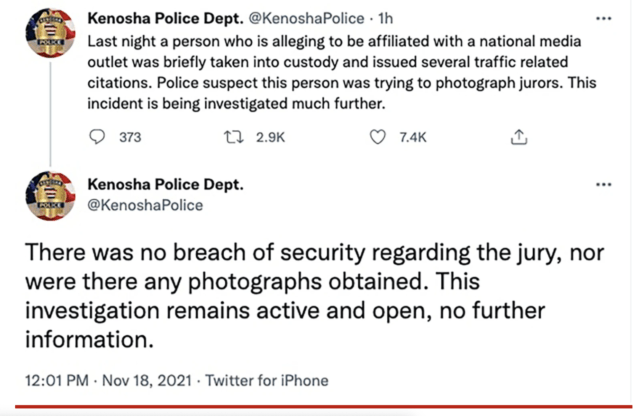Click the 1h timestamp on the first tweet
Image resolution: width=640 pixels, height=416 pixels.
pyautogui.click(x=386, y=18)
